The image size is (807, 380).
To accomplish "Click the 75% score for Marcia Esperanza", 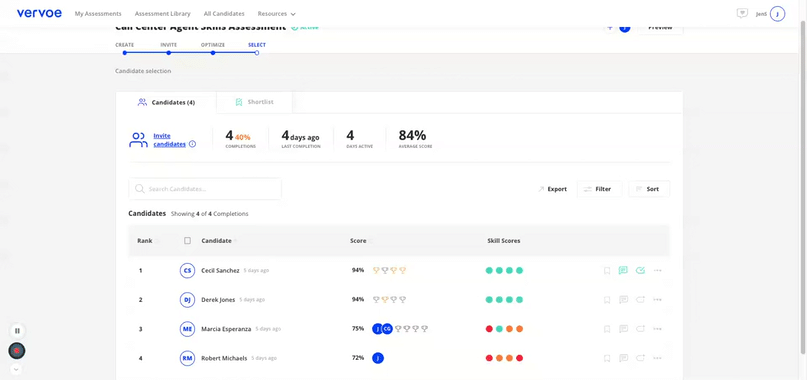I will click(x=358, y=329).
